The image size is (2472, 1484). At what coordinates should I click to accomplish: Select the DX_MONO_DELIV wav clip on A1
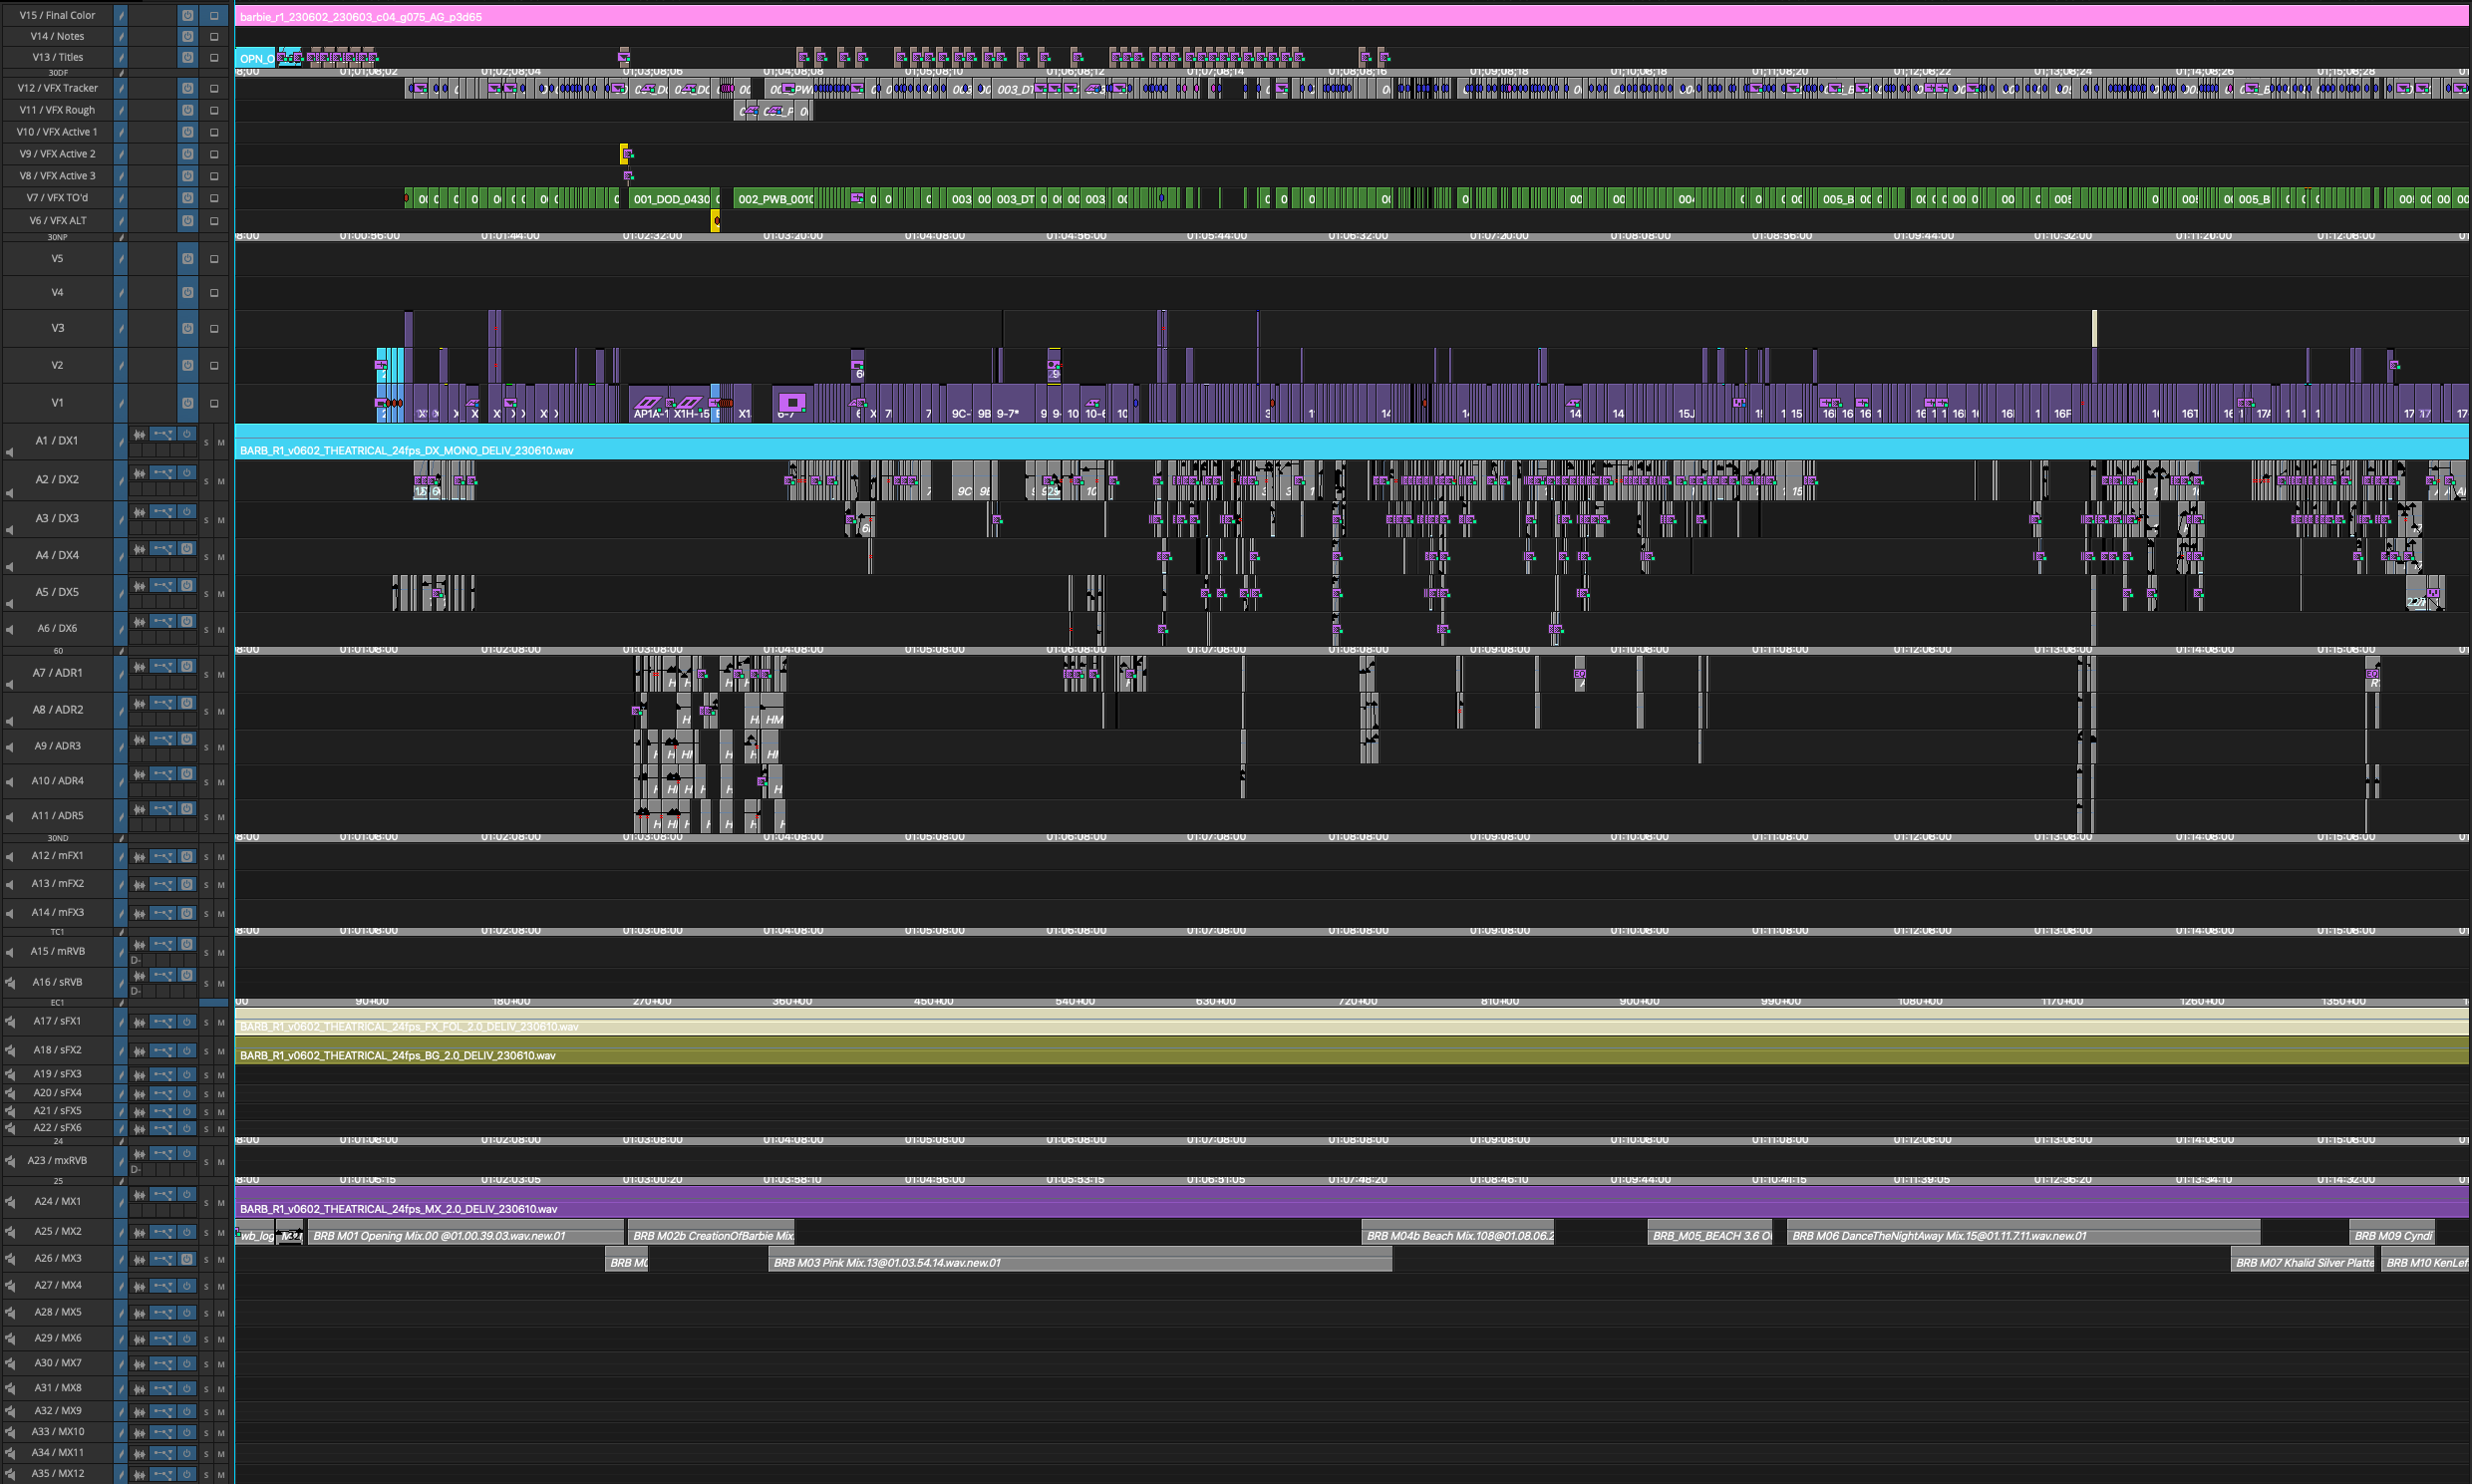pos(1352,441)
